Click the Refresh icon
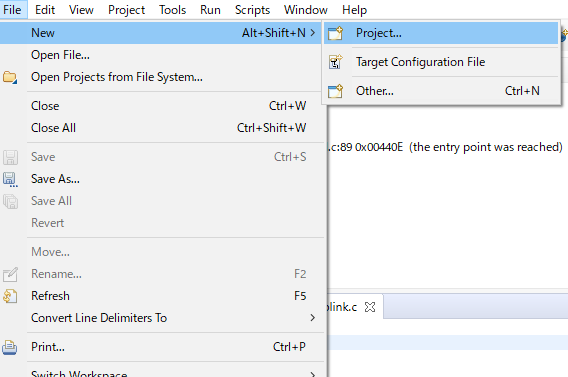Screen dimensions: 568x377 click(10, 296)
